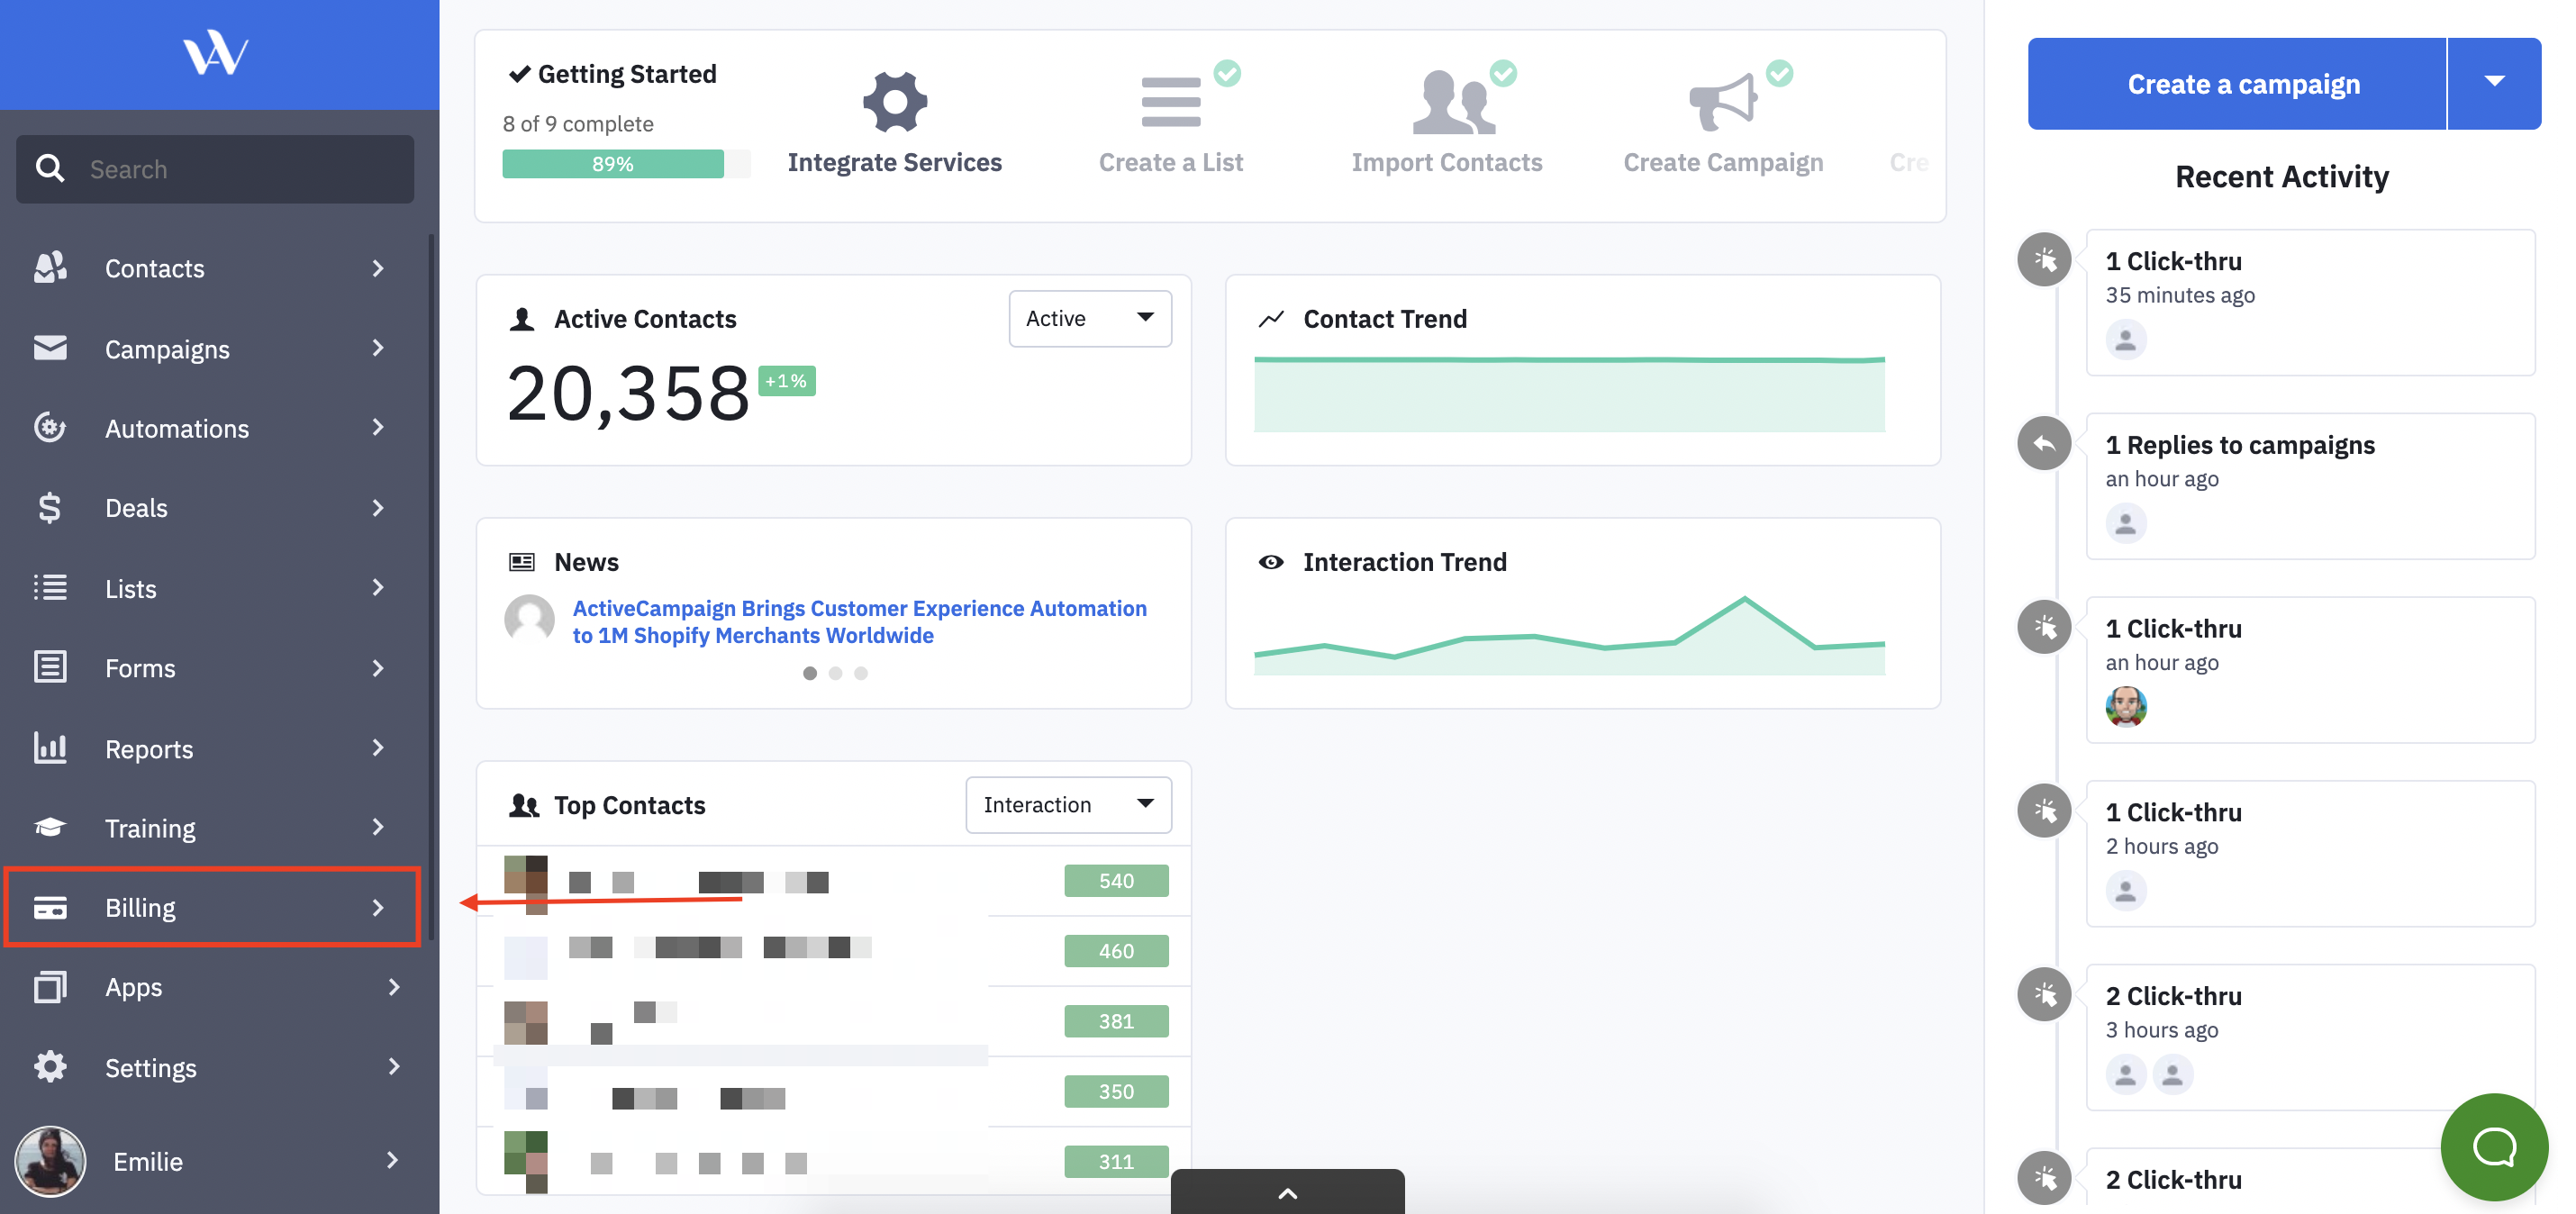Click the Integrate Services gear icon

click(894, 101)
